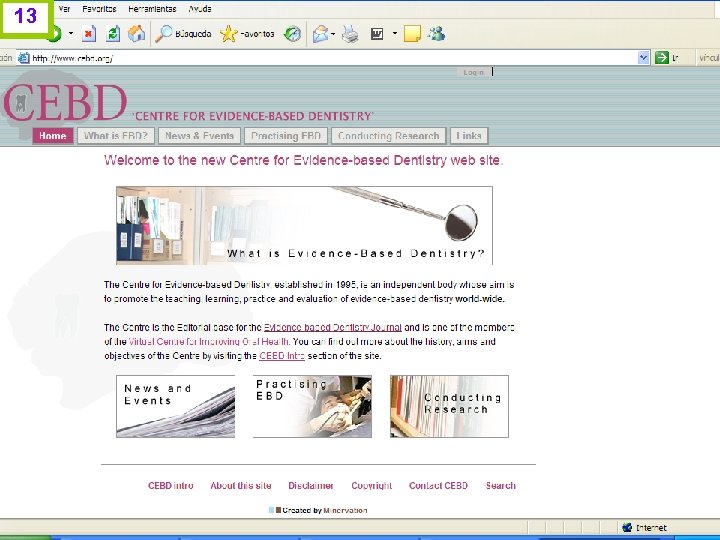
Task: Open the Disclaimer footer link
Action: click(311, 485)
